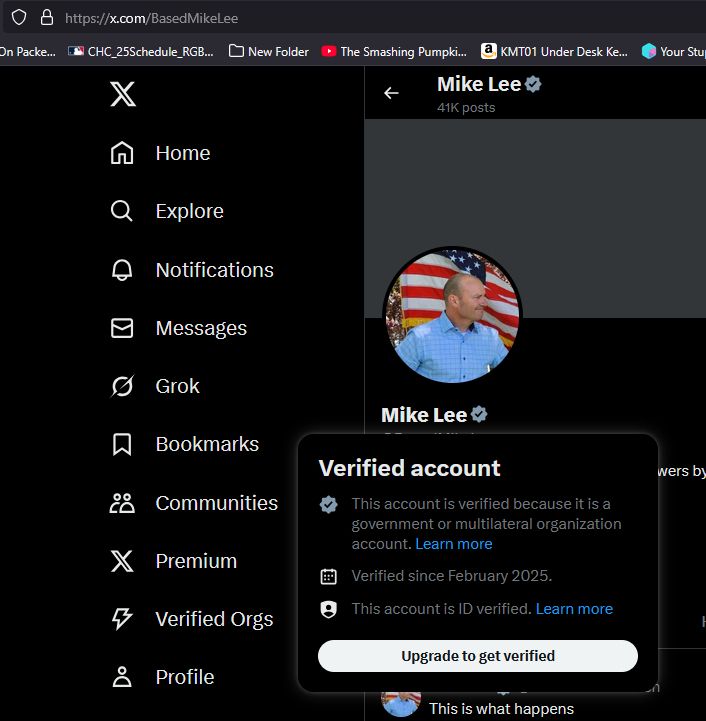Open Bookmarks in the sidebar
Image resolution: width=706 pixels, height=721 pixels.
(184, 444)
